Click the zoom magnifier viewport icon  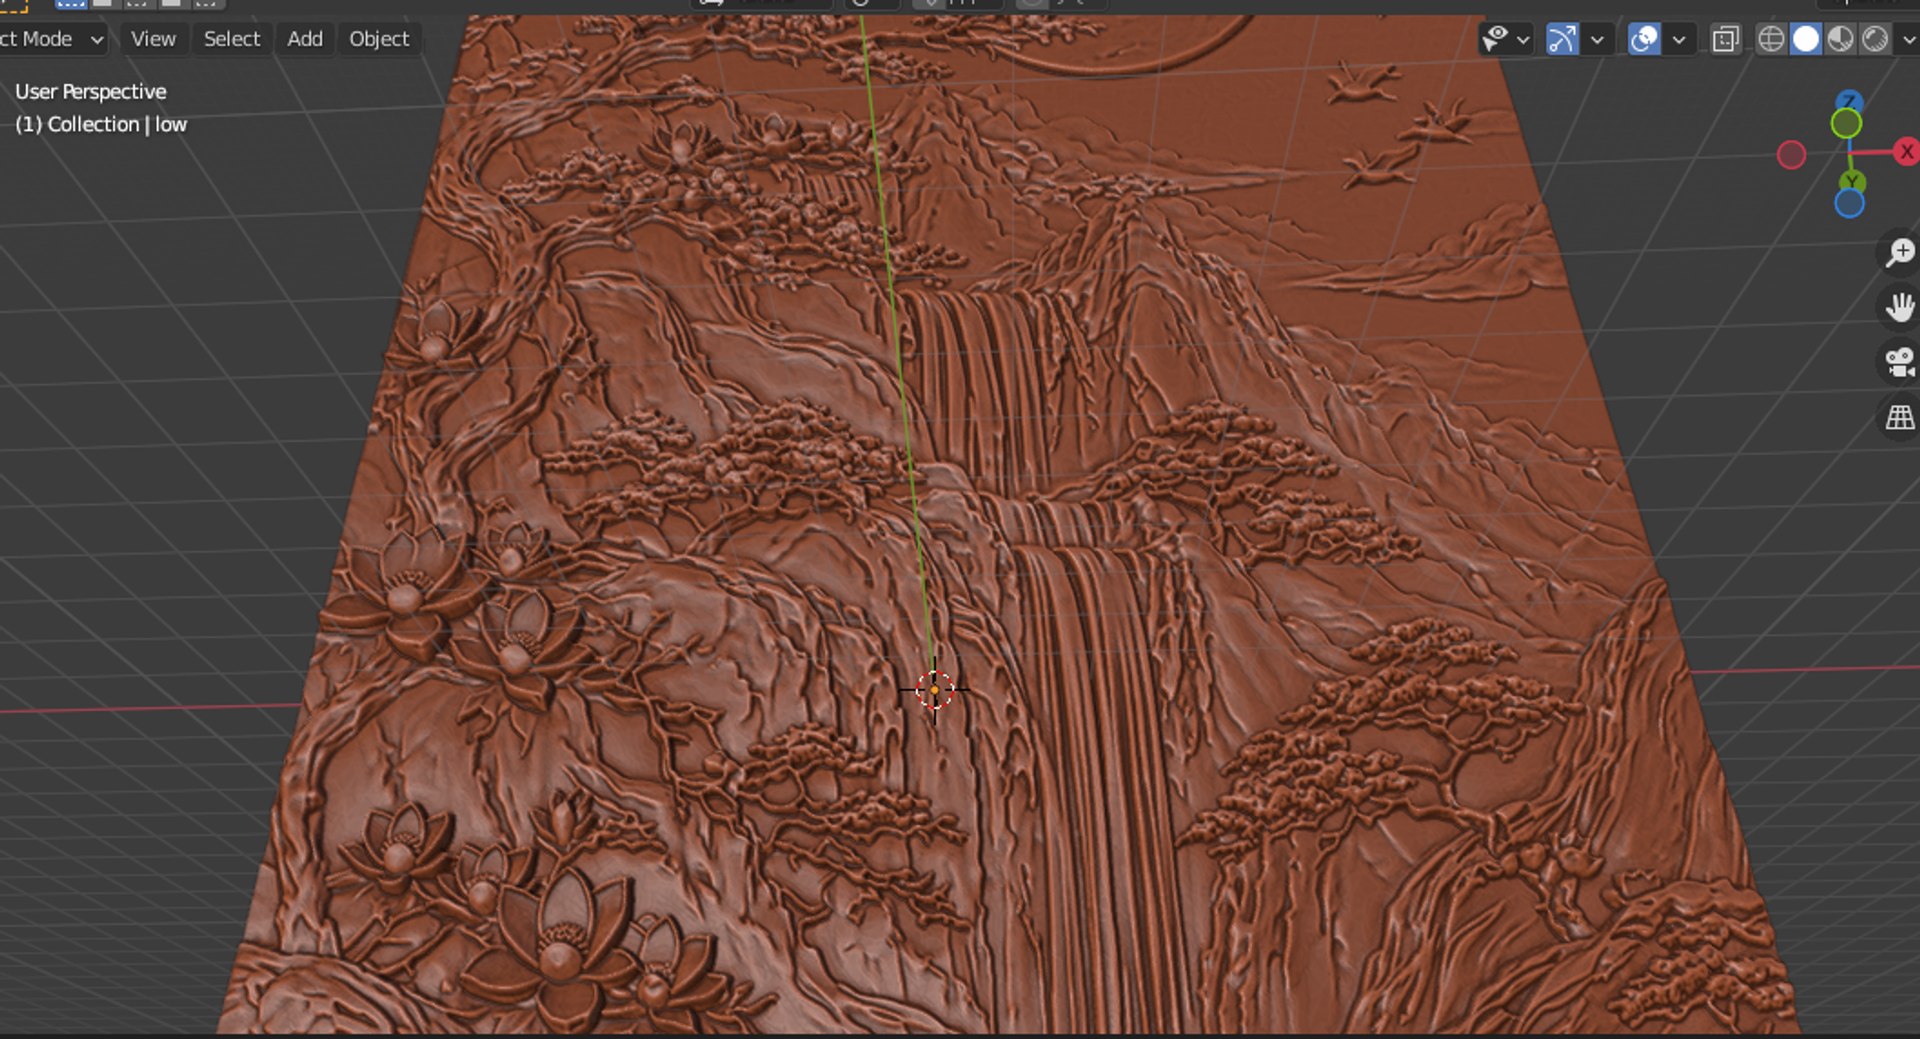pos(1899,252)
